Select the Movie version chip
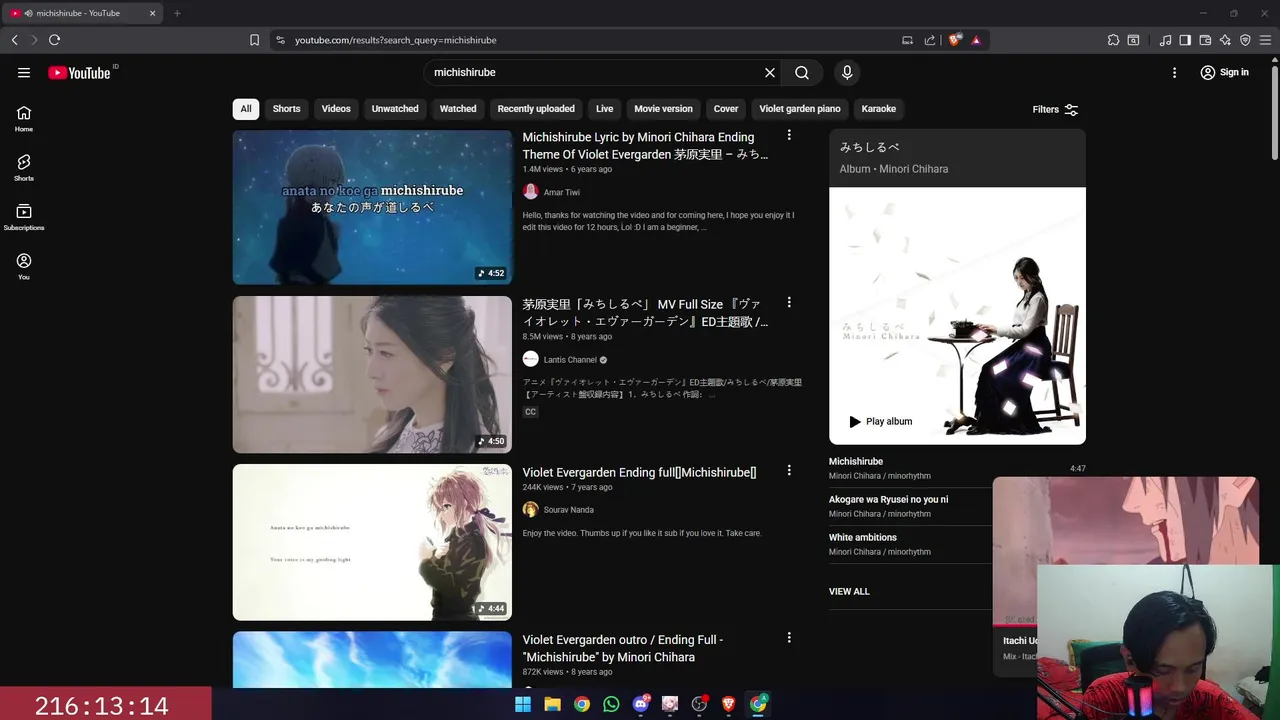Screen dimensions: 1280x720 click(x=663, y=109)
